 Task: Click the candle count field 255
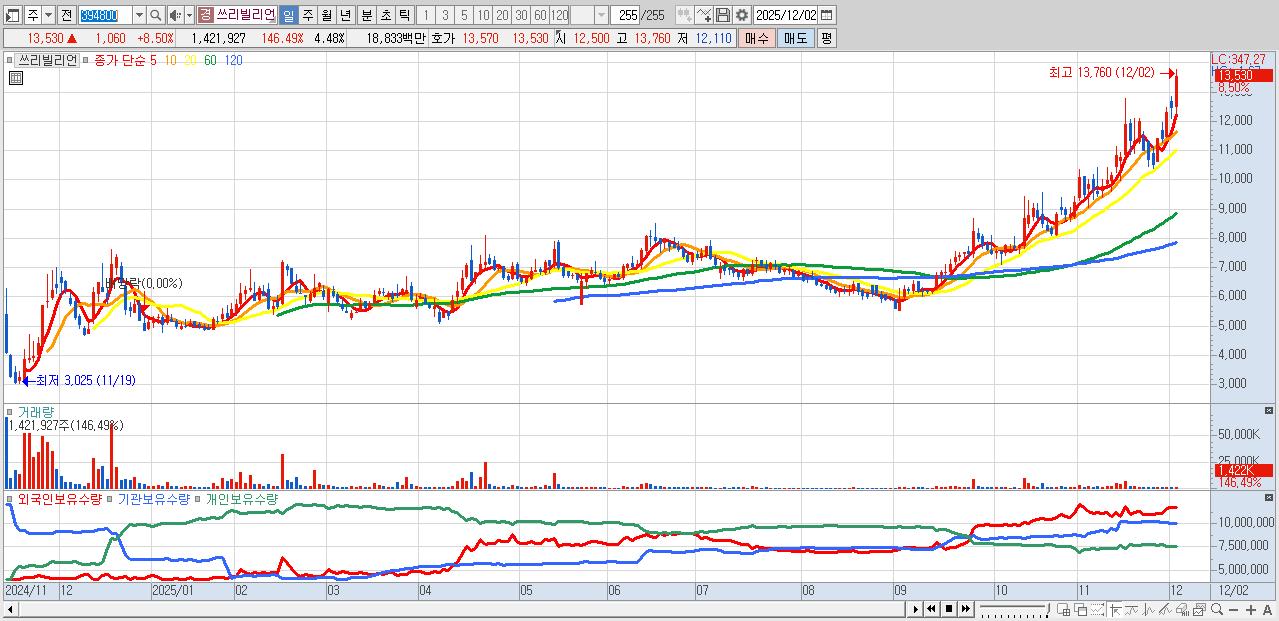coord(626,15)
